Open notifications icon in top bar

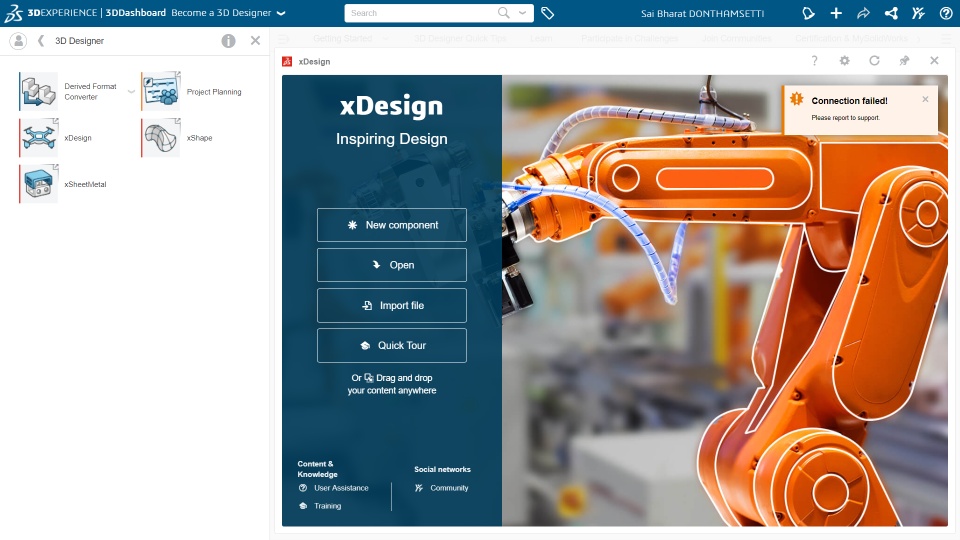pyautogui.click(x=809, y=13)
